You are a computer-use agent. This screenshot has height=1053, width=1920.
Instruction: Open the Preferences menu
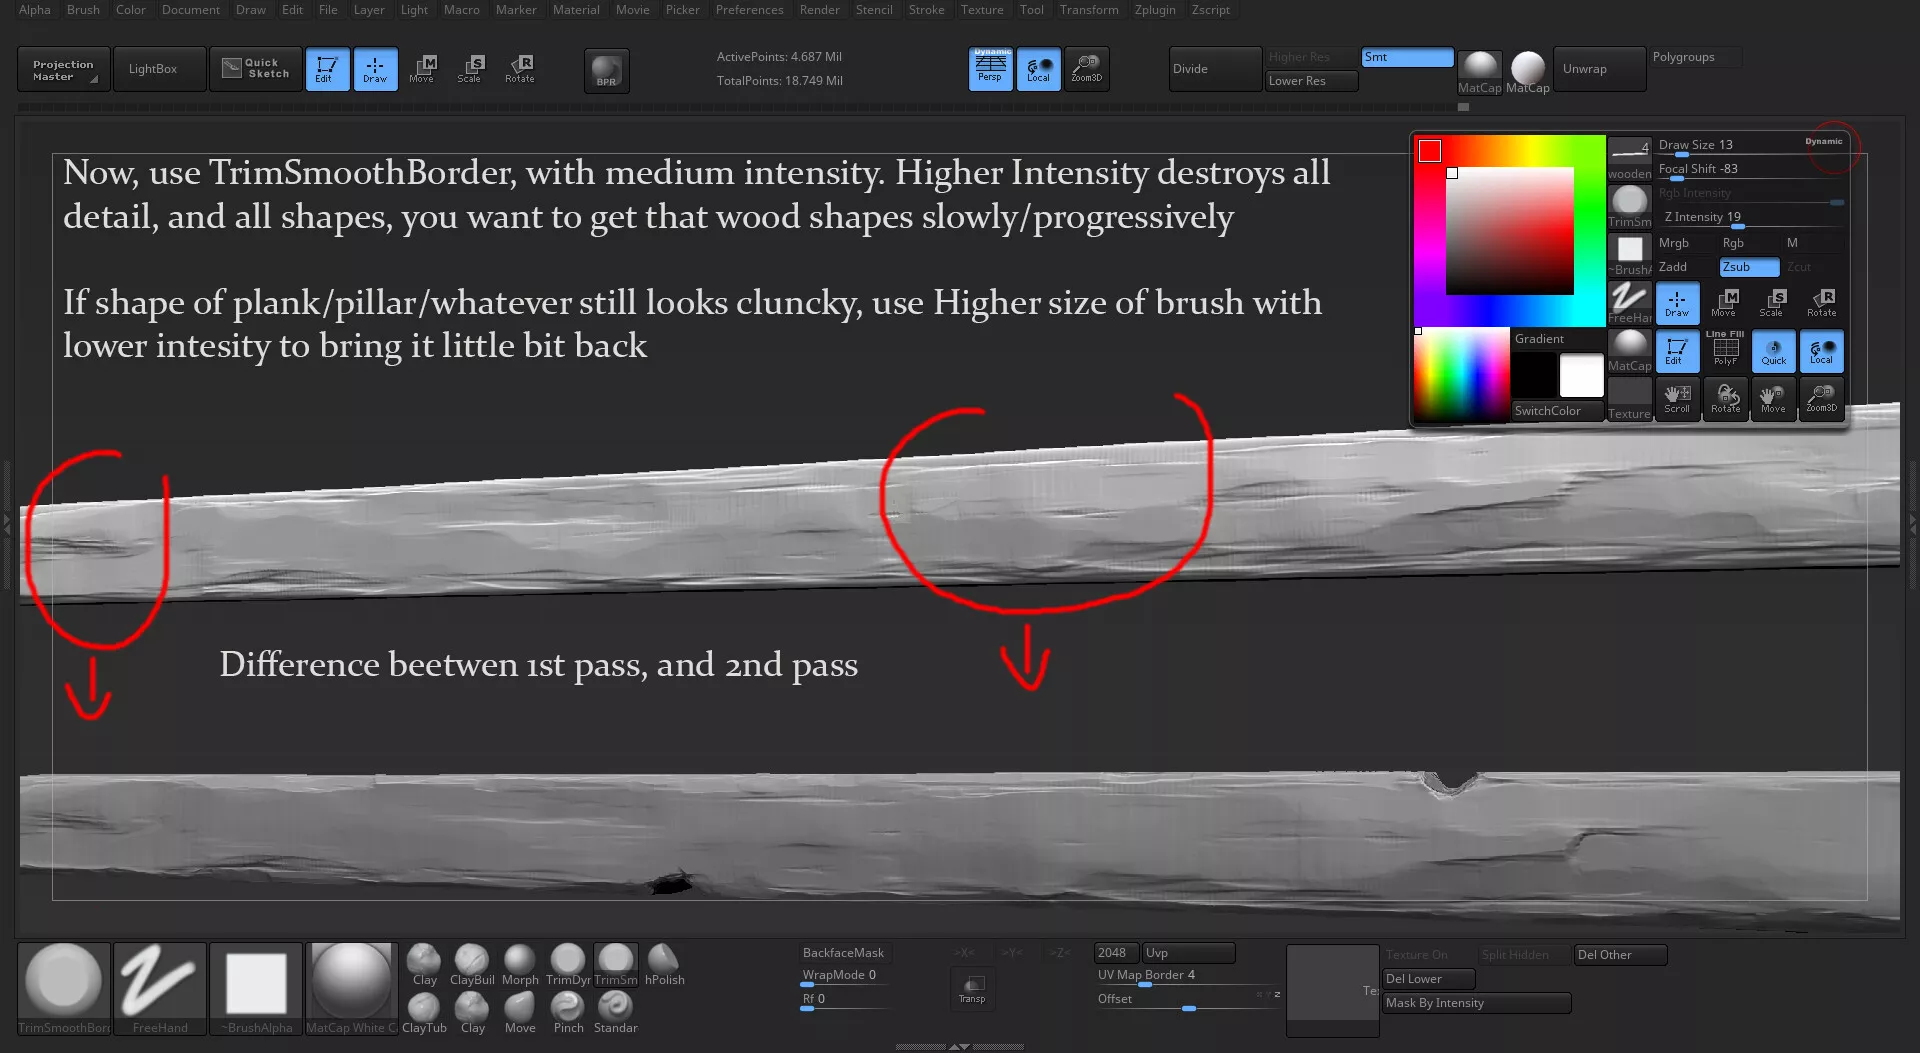(749, 10)
